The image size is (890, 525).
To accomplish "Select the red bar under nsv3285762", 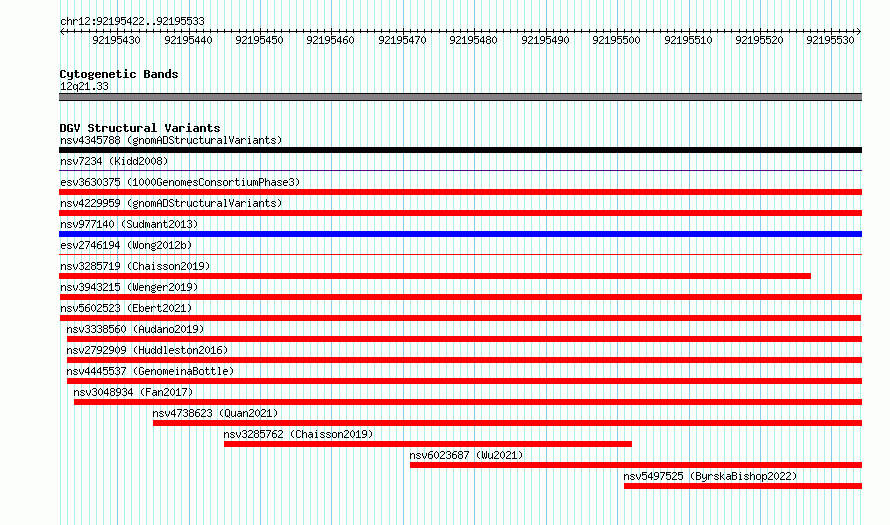I will [427, 444].
